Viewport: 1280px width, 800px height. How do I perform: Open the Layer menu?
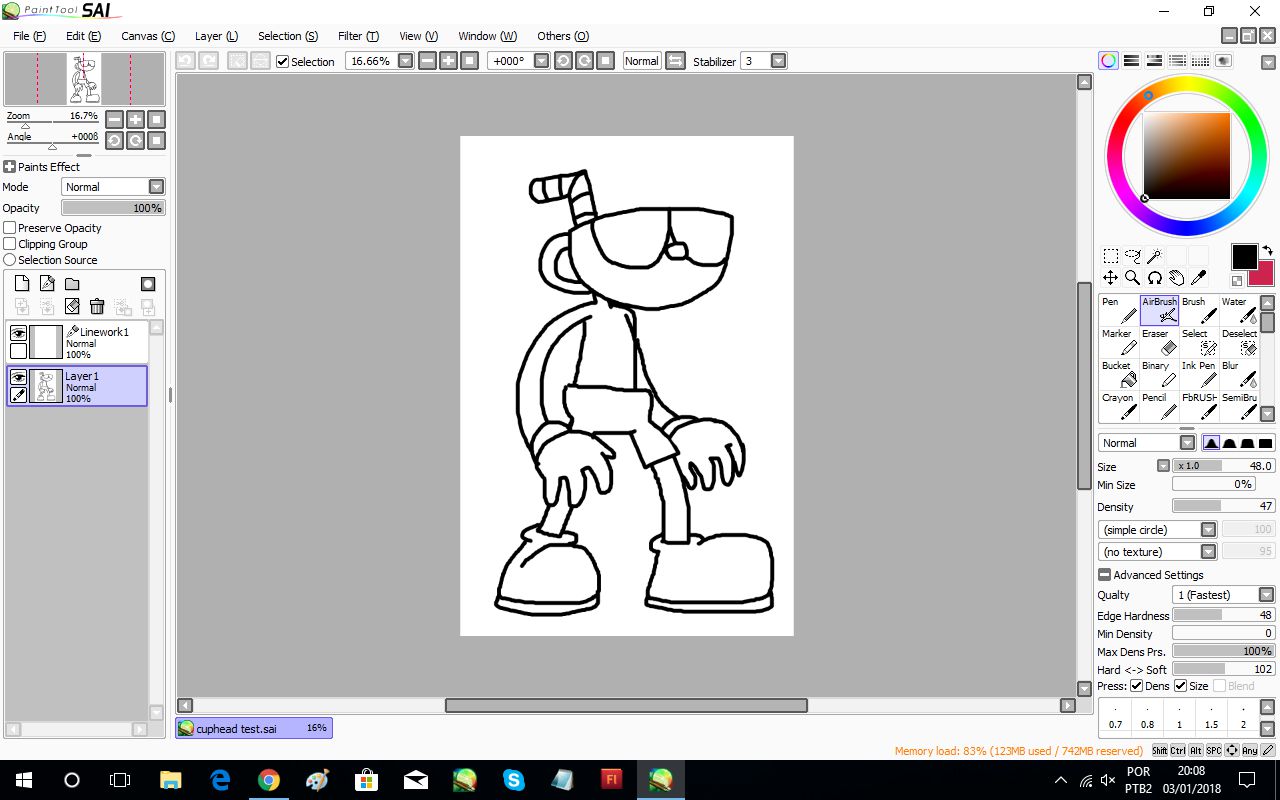pos(216,36)
